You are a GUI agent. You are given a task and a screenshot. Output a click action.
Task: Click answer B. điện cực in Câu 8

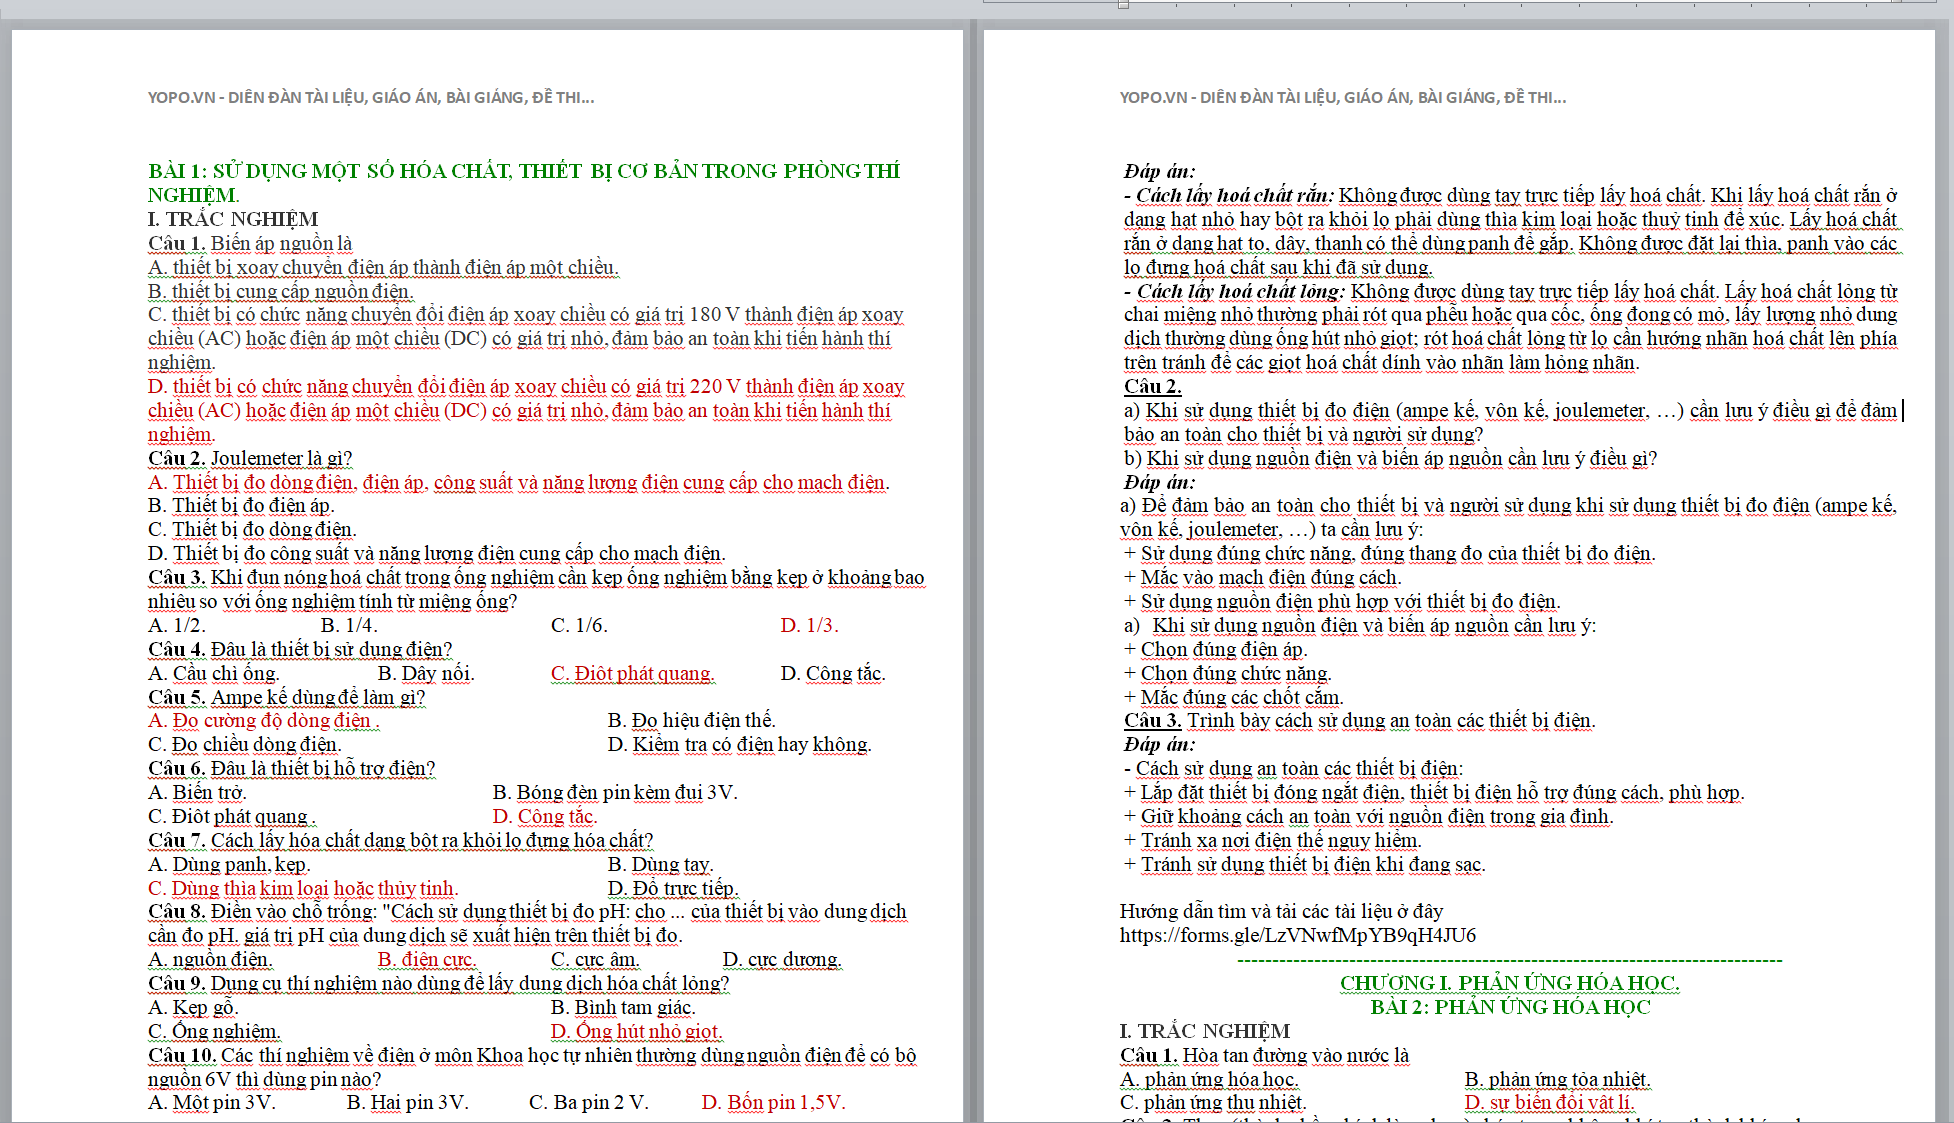click(x=426, y=960)
